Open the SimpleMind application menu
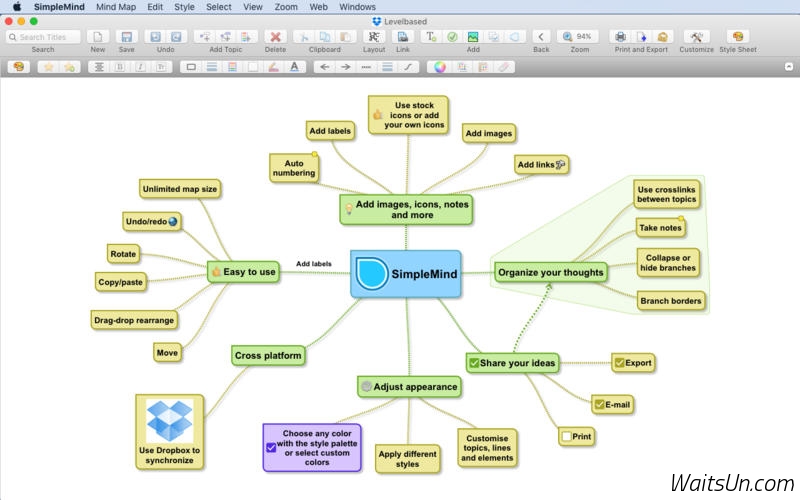The image size is (800, 500). (x=59, y=7)
